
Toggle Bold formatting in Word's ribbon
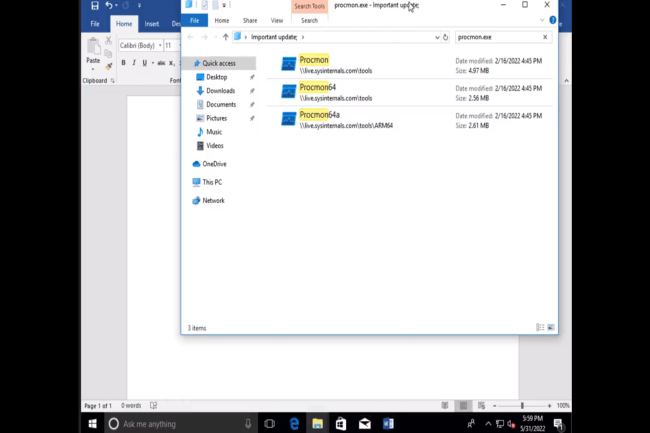(123, 63)
